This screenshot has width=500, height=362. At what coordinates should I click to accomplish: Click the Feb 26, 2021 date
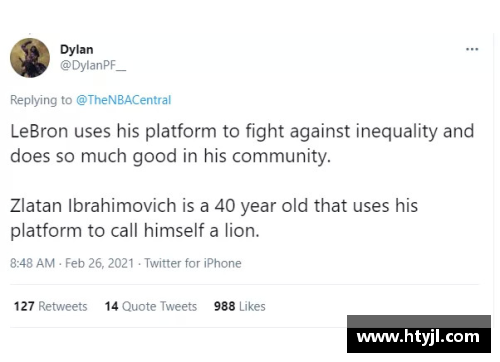click(x=99, y=263)
